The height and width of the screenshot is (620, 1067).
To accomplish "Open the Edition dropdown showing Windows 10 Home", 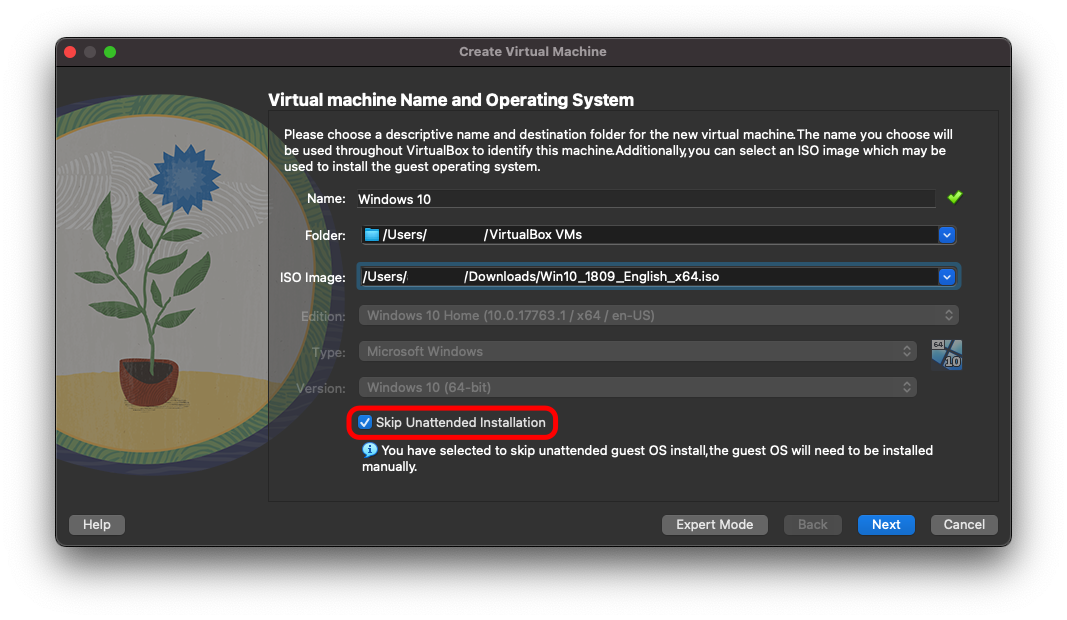I will 657,316.
